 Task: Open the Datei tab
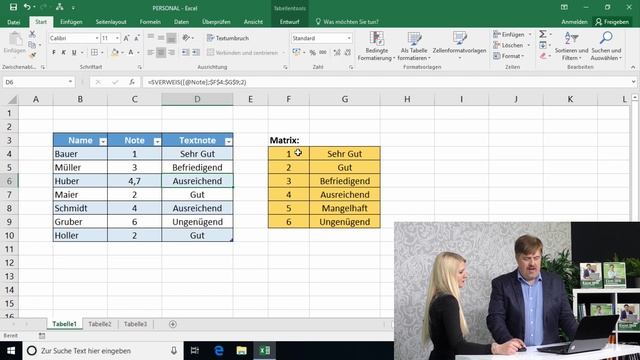pos(13,22)
